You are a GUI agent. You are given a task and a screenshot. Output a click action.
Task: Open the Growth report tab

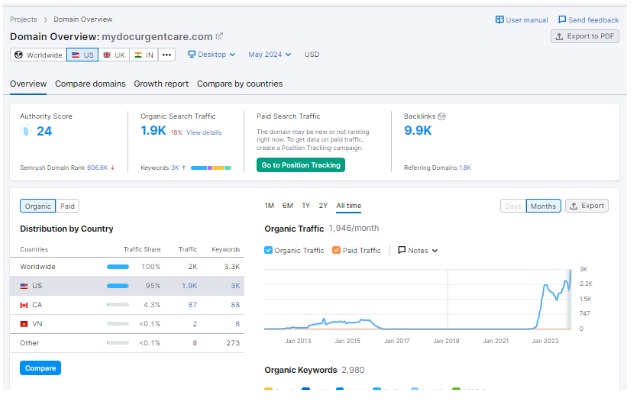click(161, 84)
